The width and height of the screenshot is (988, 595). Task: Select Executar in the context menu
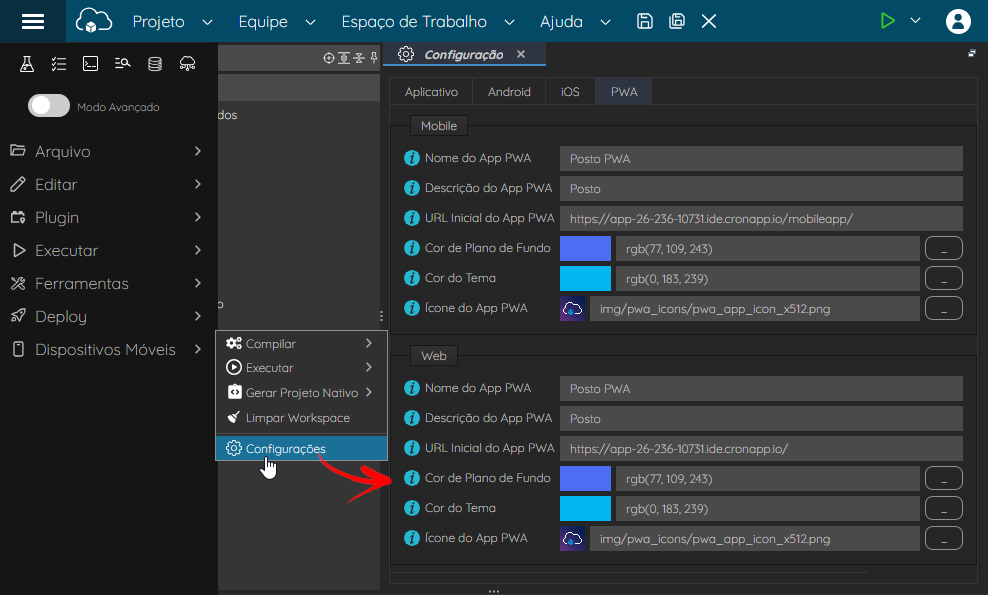pyautogui.click(x=301, y=367)
